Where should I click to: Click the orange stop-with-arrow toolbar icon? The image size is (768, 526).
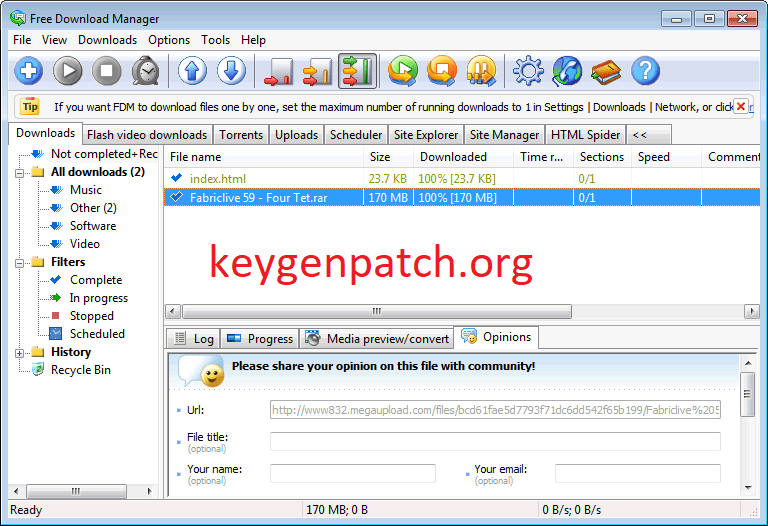coord(442,71)
